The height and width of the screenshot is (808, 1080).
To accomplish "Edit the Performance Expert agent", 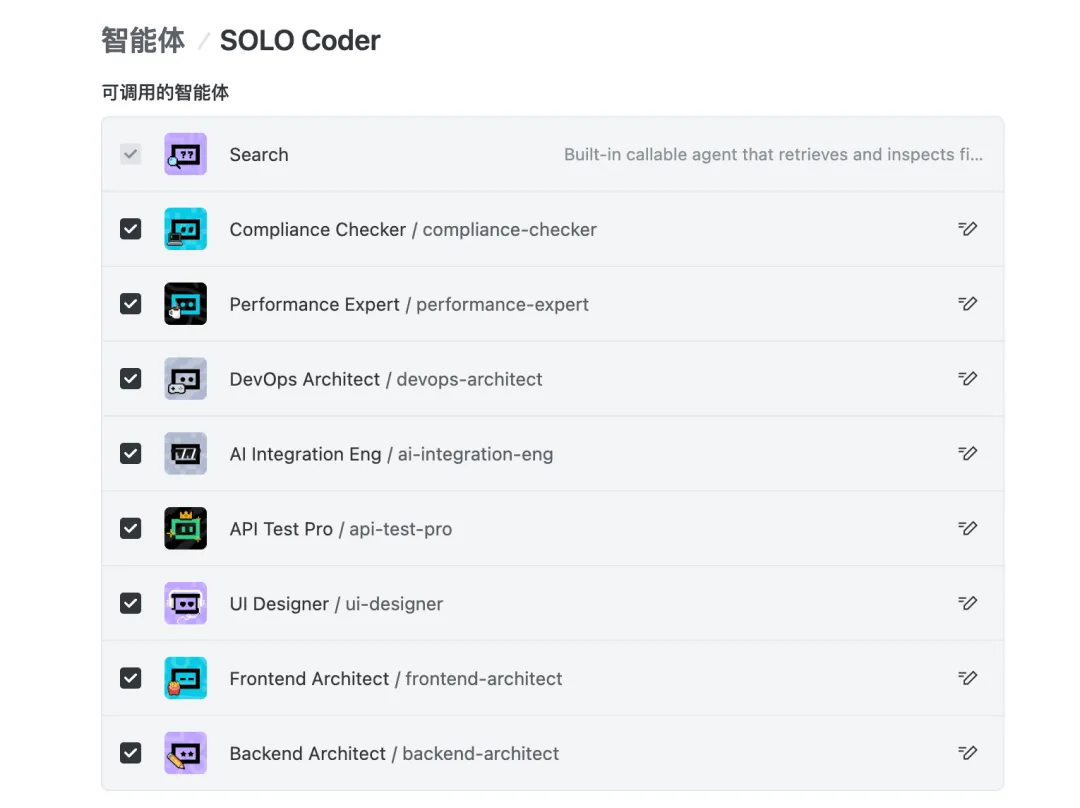I will click(967, 304).
